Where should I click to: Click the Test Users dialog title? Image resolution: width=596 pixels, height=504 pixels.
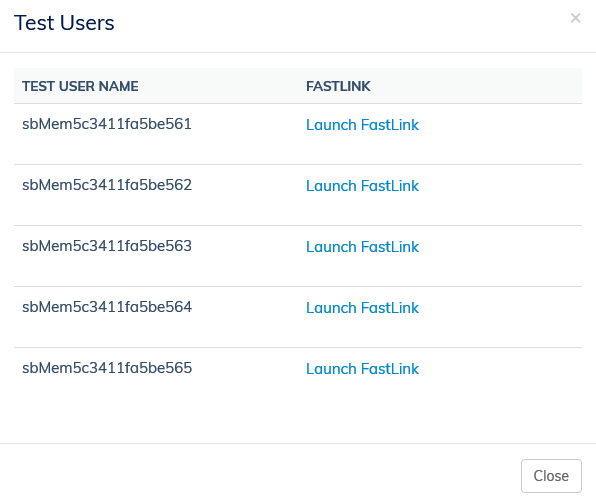tap(64, 23)
